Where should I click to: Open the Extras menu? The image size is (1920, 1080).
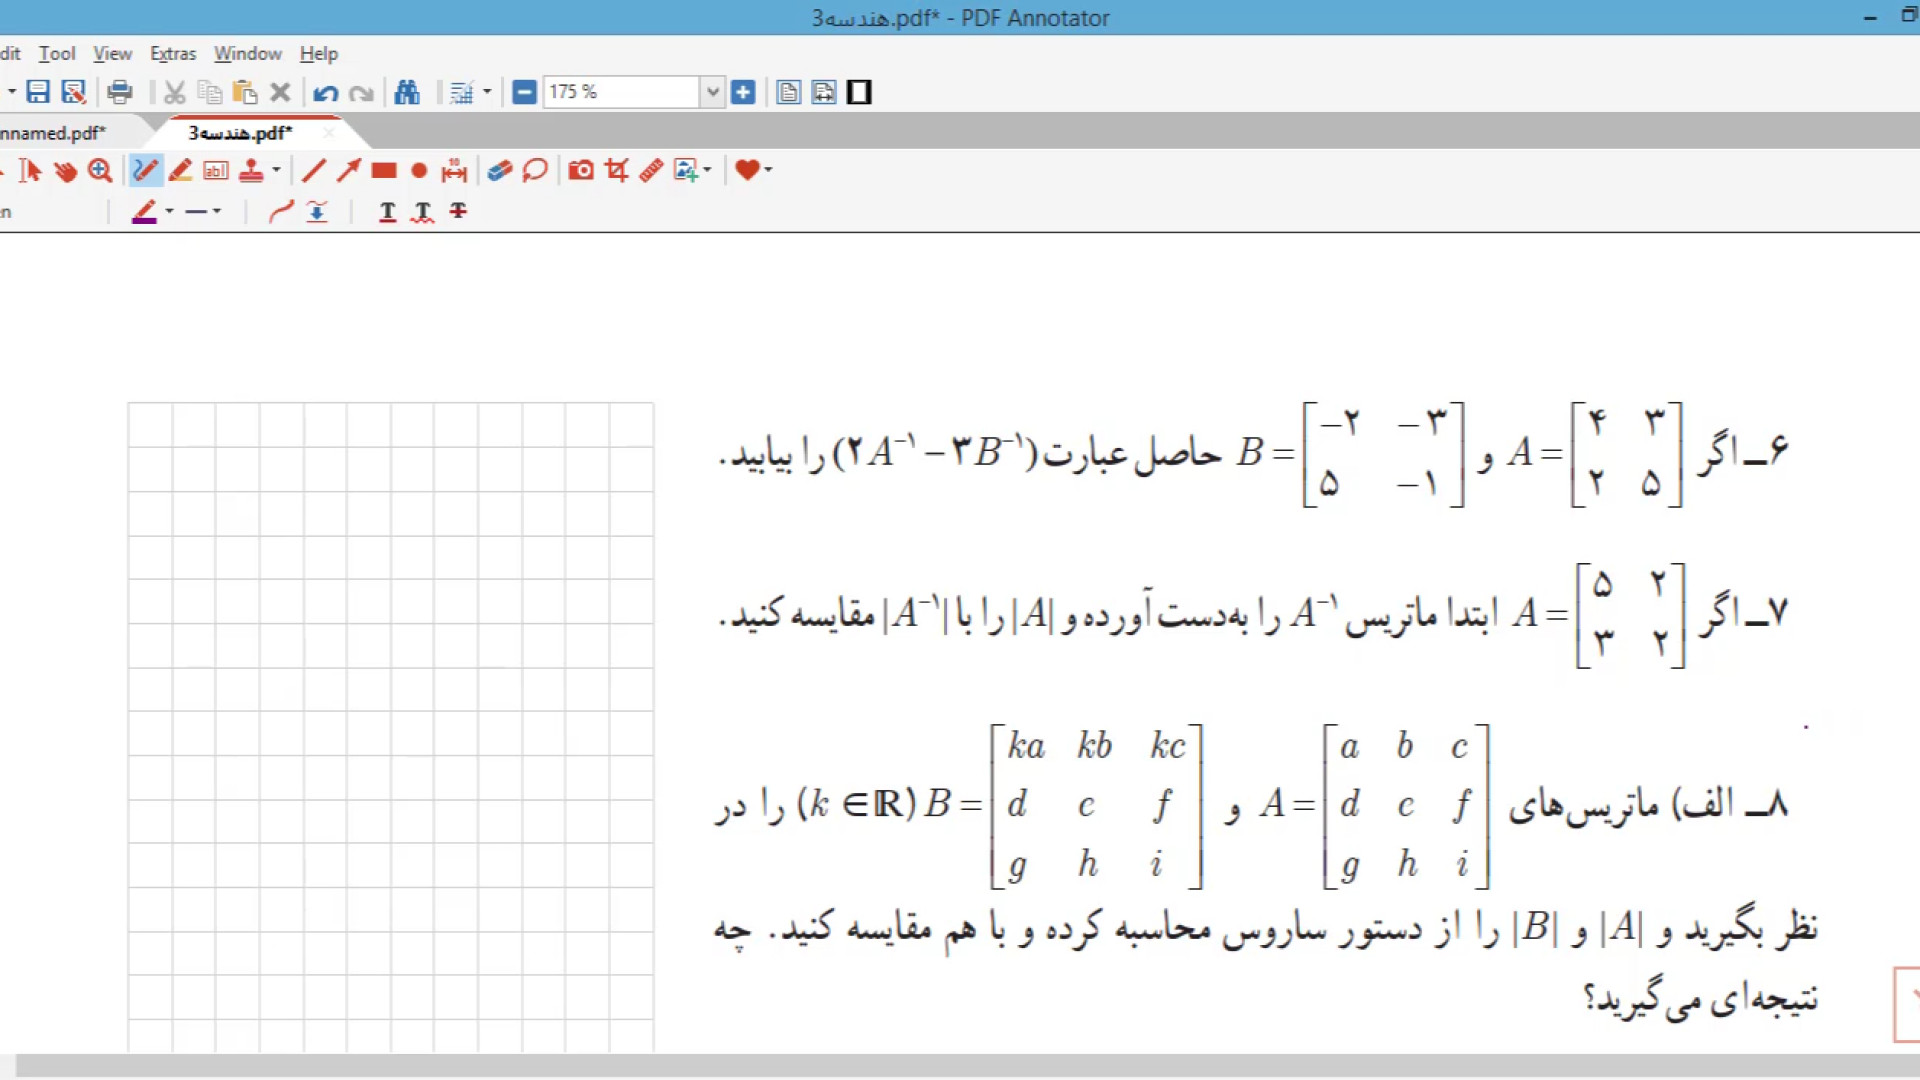[x=173, y=54]
